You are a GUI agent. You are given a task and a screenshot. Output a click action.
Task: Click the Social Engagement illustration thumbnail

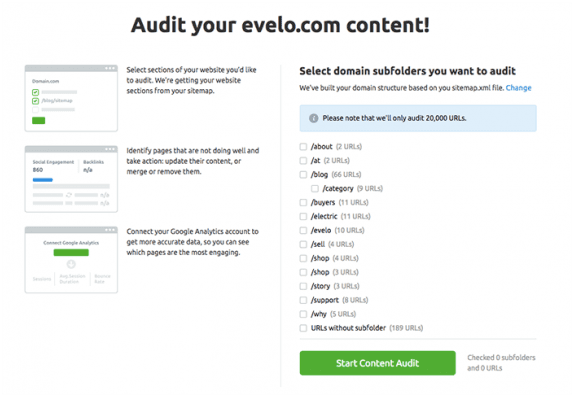click(x=71, y=179)
